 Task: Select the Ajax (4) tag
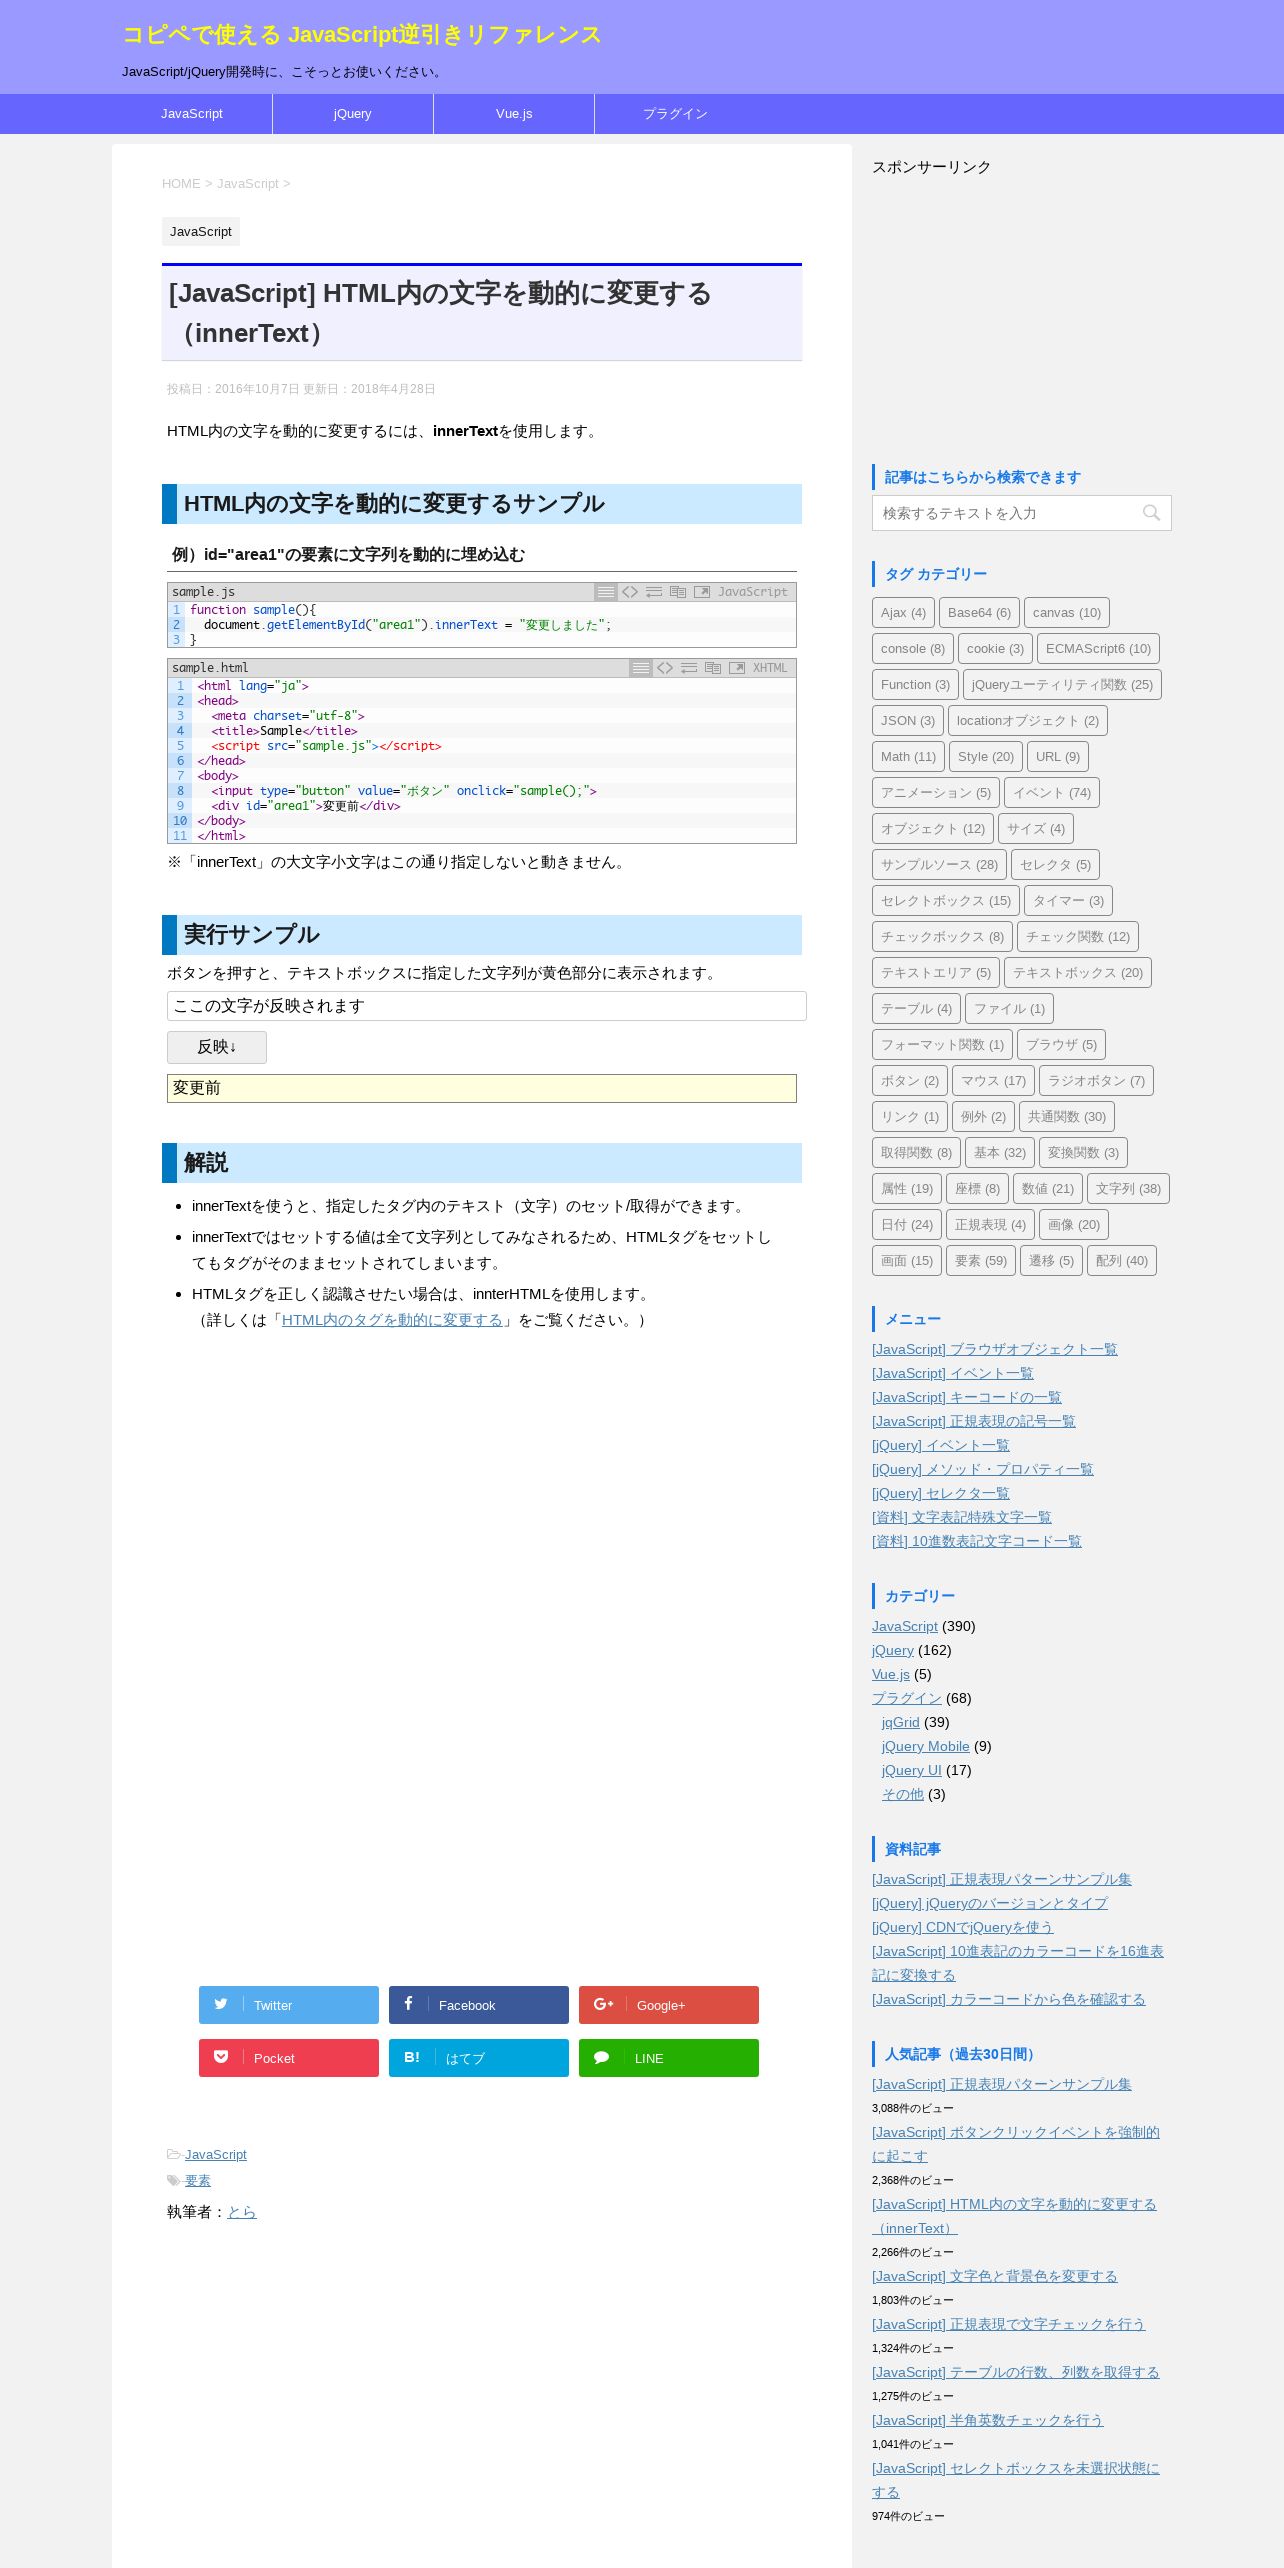(x=903, y=613)
